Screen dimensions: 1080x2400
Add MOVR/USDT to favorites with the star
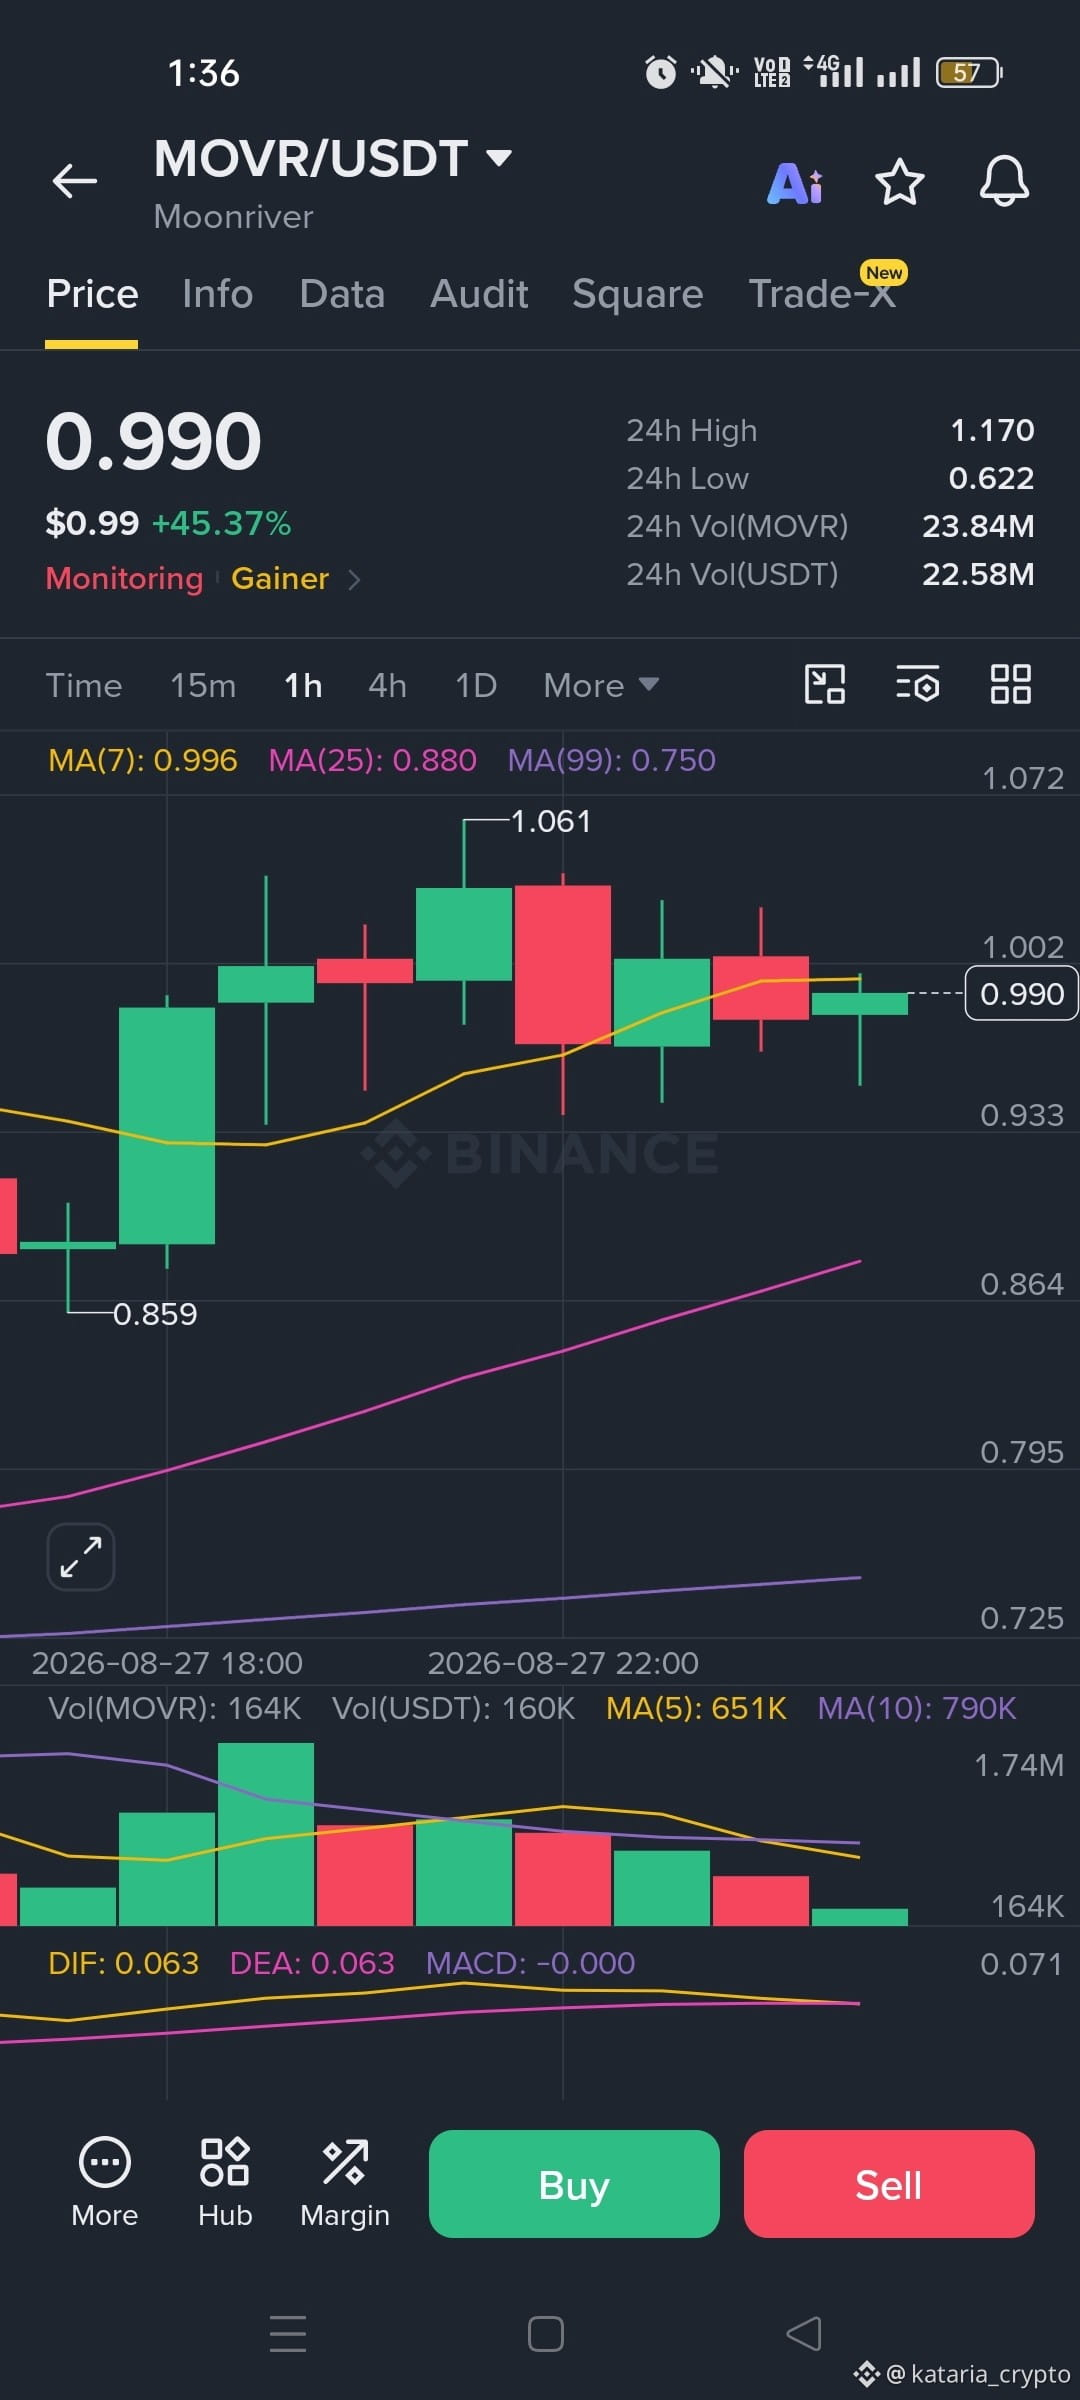pos(899,182)
